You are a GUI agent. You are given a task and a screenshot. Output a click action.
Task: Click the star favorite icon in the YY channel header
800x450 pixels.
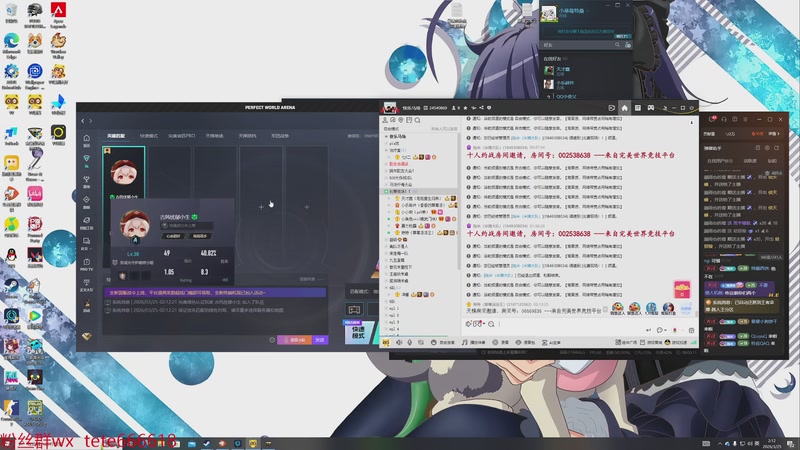click(x=465, y=108)
